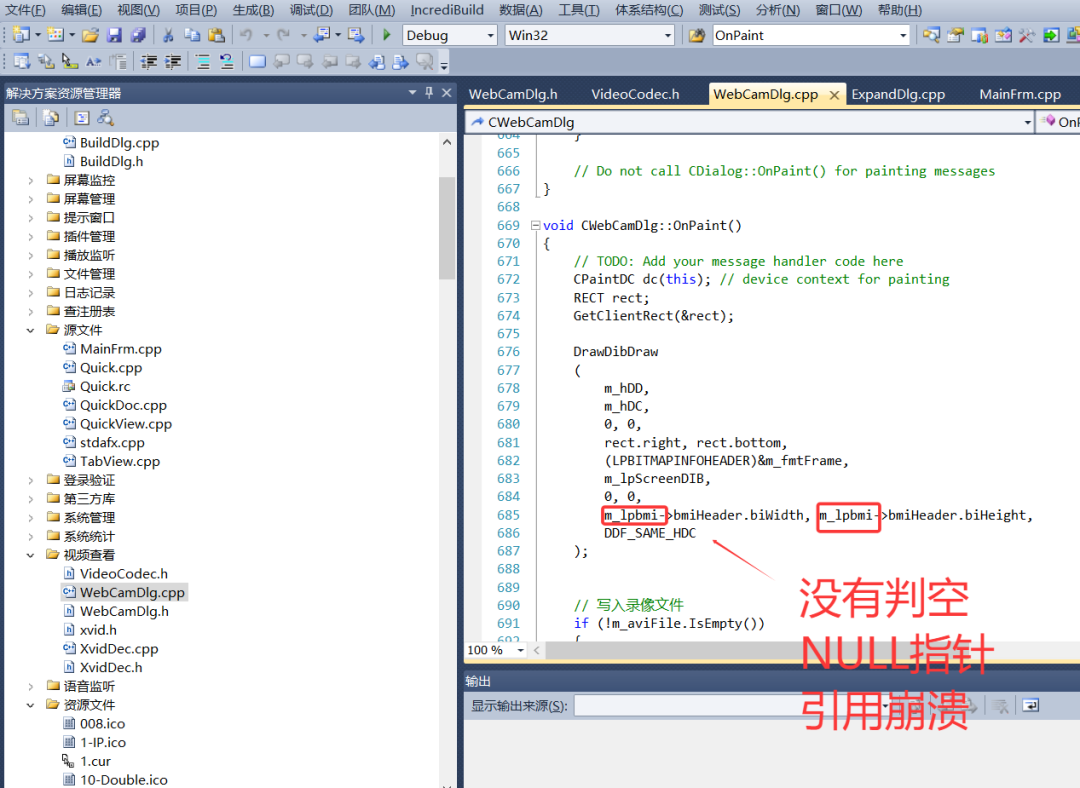Click the Open File folder icon

90,34
